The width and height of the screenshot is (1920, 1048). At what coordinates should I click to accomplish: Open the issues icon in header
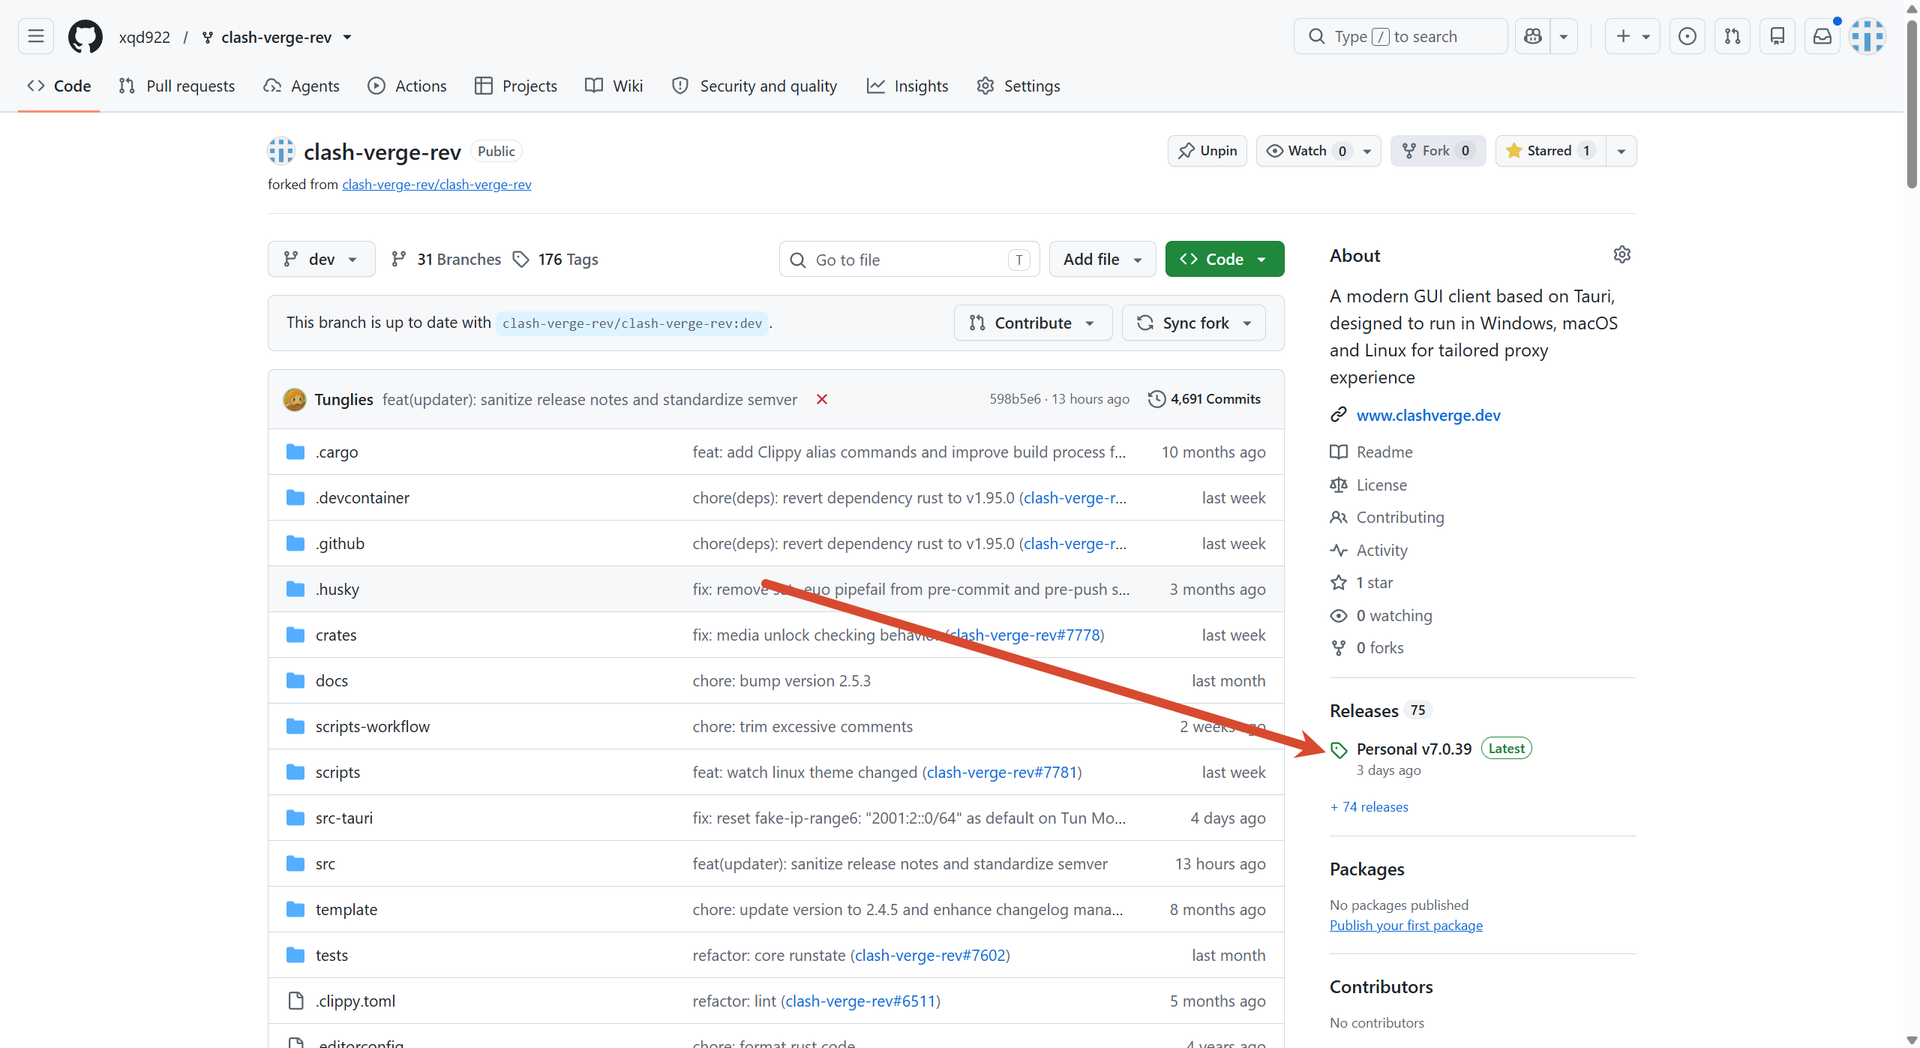[1687, 37]
